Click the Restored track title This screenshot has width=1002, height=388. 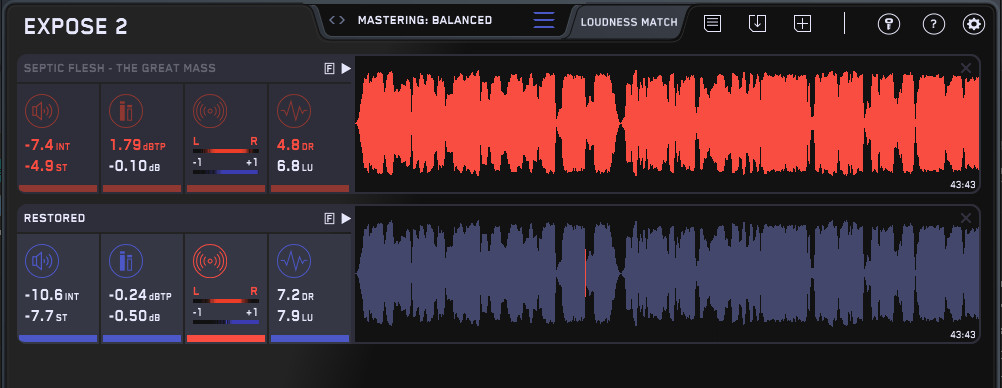54,219
